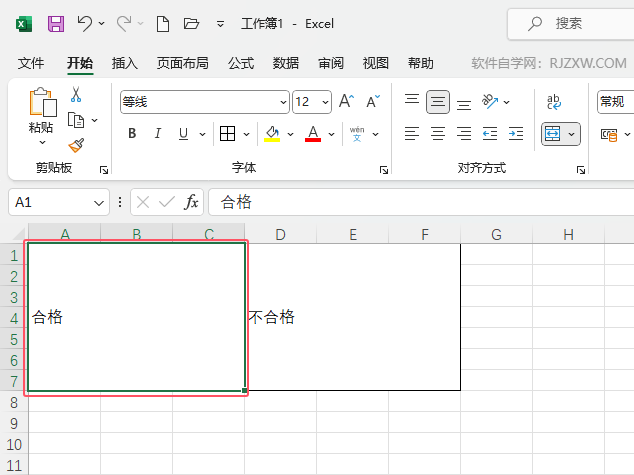Open the Paste clipboard icon
Screen dimensions: 634x475
click(x=42, y=101)
